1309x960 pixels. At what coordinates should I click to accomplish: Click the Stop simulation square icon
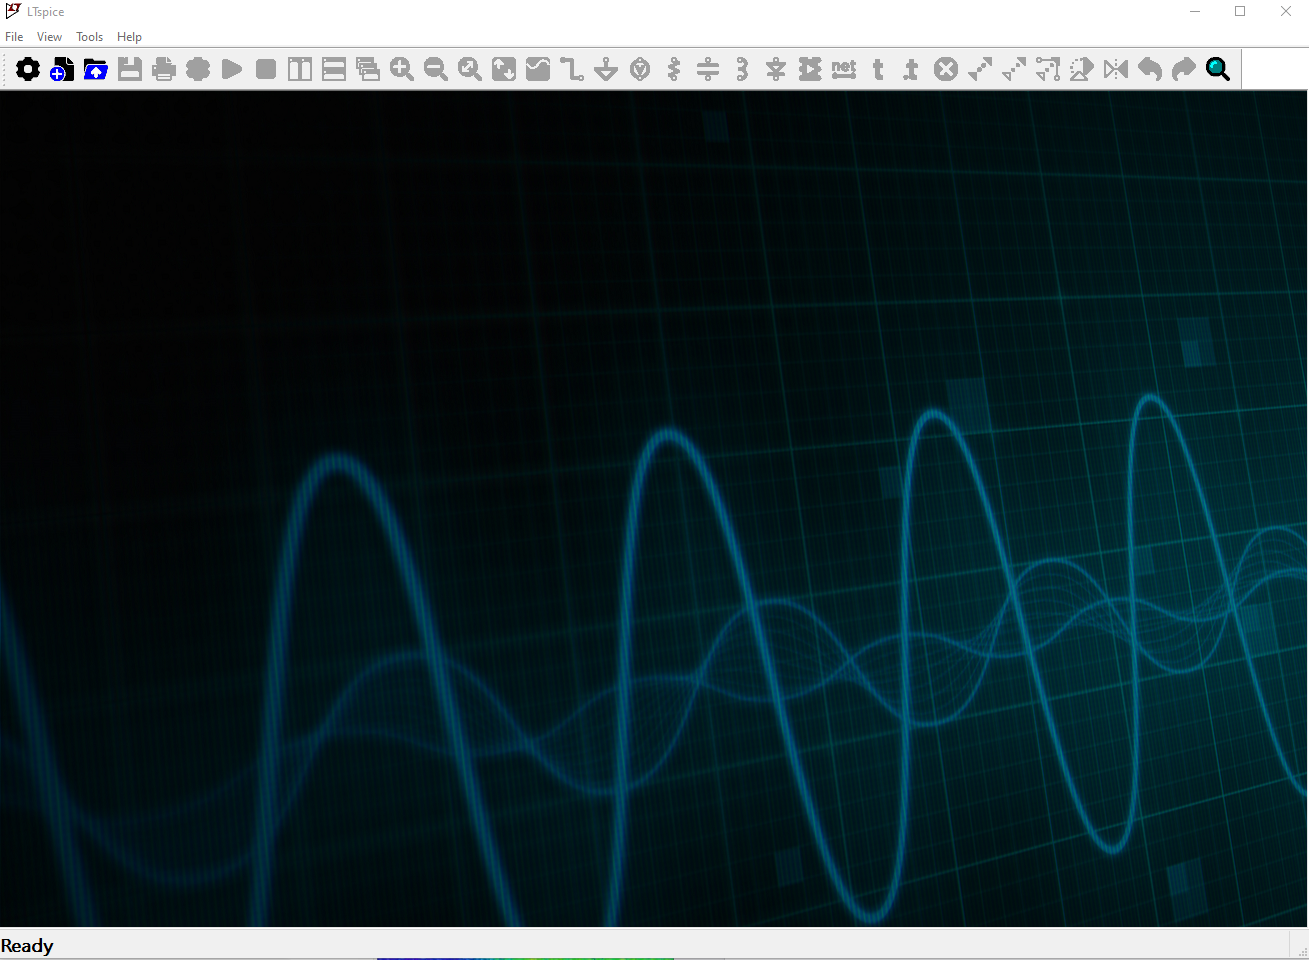click(x=266, y=69)
